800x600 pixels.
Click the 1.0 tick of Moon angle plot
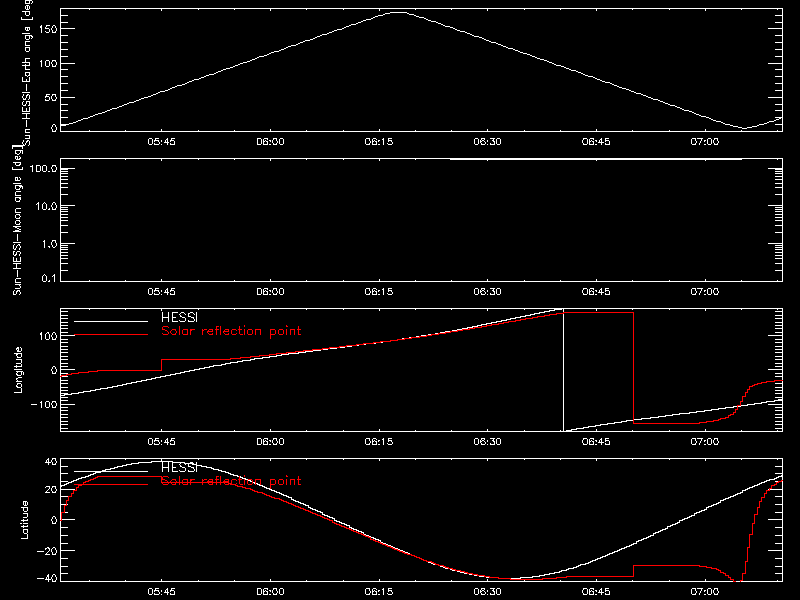[x=49, y=244]
